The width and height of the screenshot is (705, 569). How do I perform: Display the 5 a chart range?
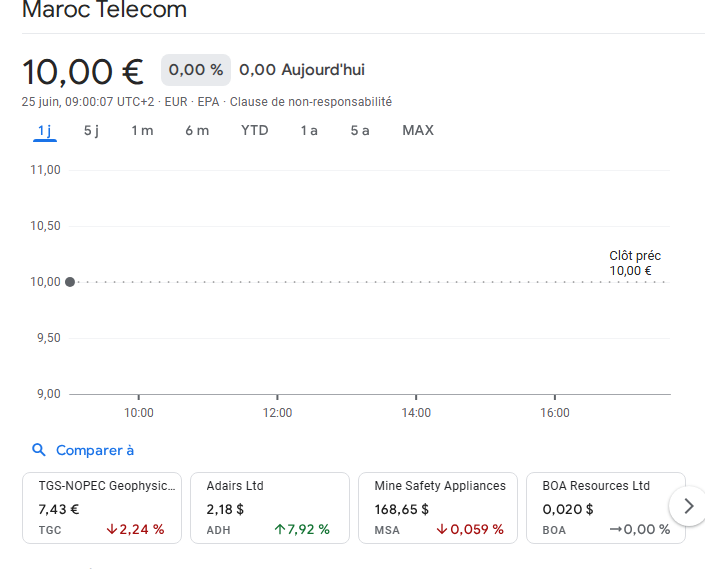coord(360,131)
